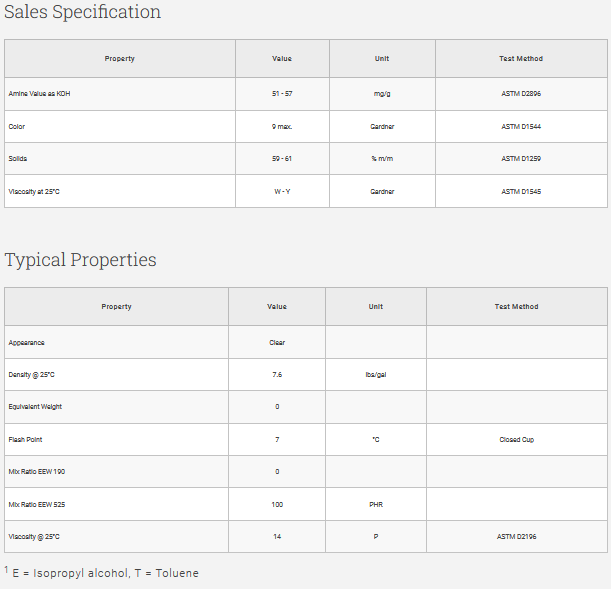Click the Appearance property cell
Screen dimensions: 611x589
tap(27, 342)
